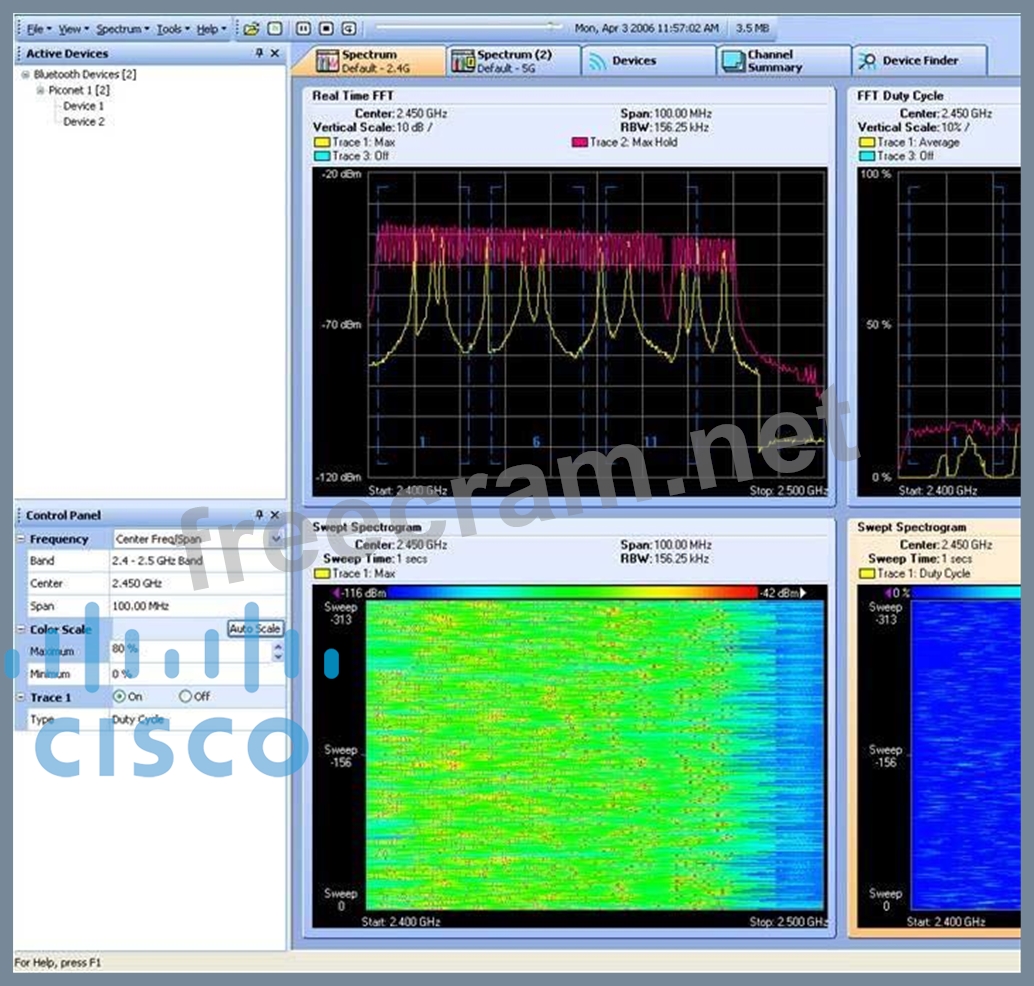Collapse the Bluetooth Devices tree node
Viewport: 1034px width, 986px height.
(25, 74)
